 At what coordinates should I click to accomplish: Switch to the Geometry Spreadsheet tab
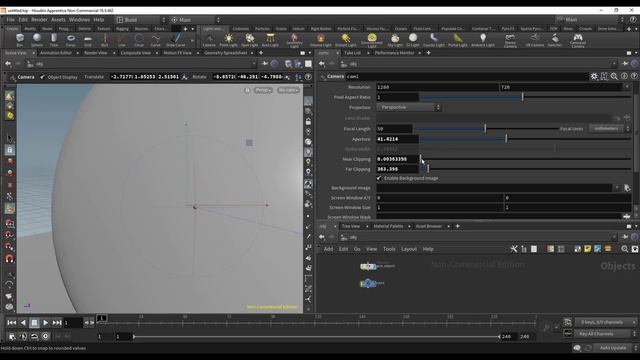[225, 53]
